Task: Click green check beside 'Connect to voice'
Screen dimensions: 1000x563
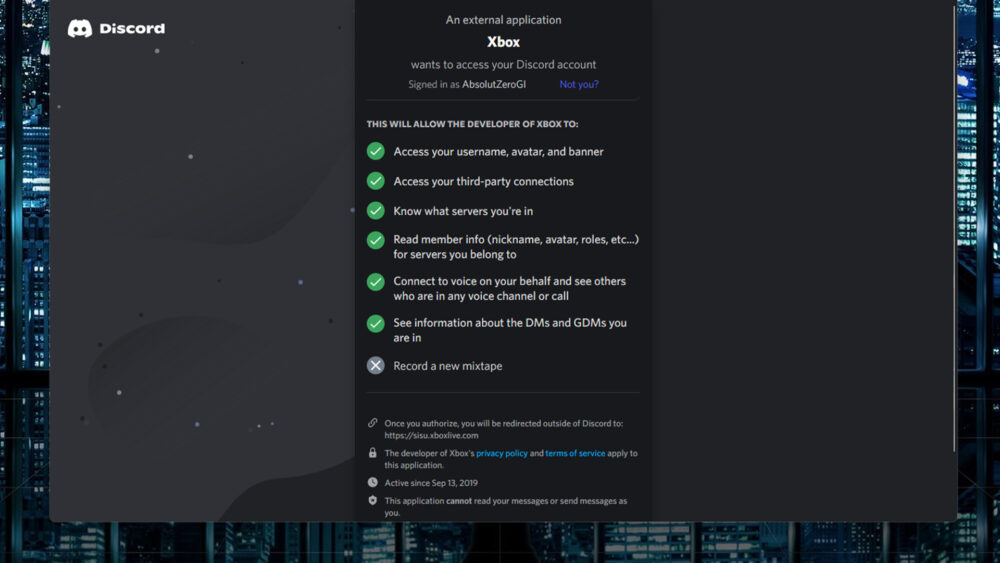Action: (376, 282)
